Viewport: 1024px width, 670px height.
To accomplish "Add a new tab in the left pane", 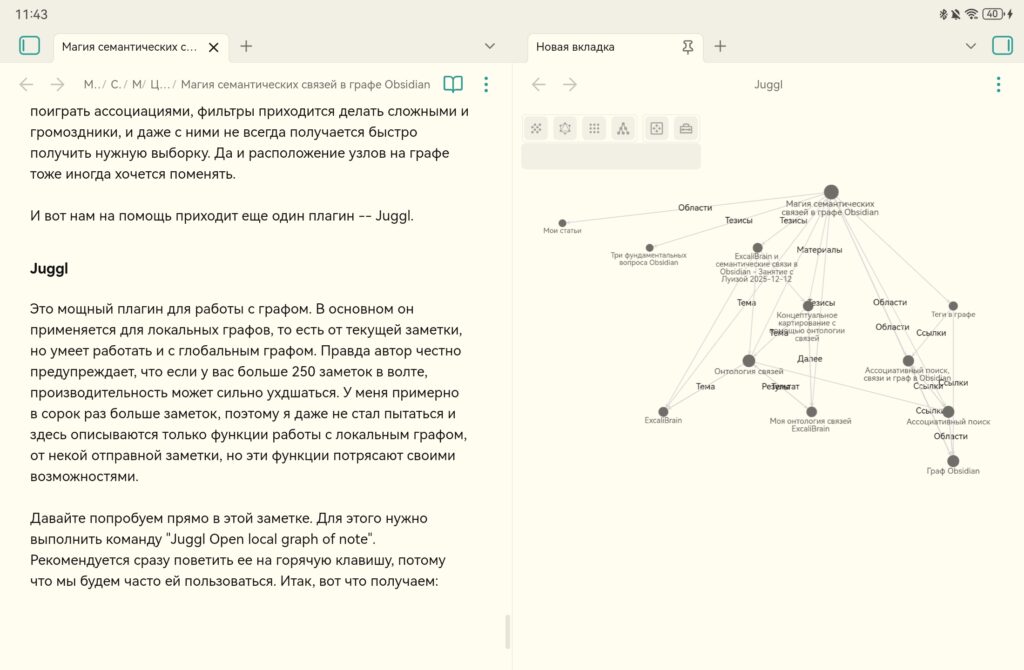I will (x=246, y=46).
